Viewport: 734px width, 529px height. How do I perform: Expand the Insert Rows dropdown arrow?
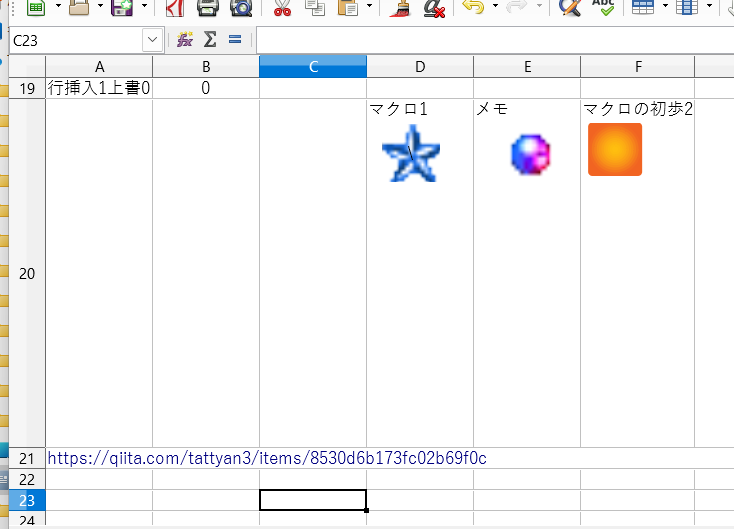click(665, 6)
